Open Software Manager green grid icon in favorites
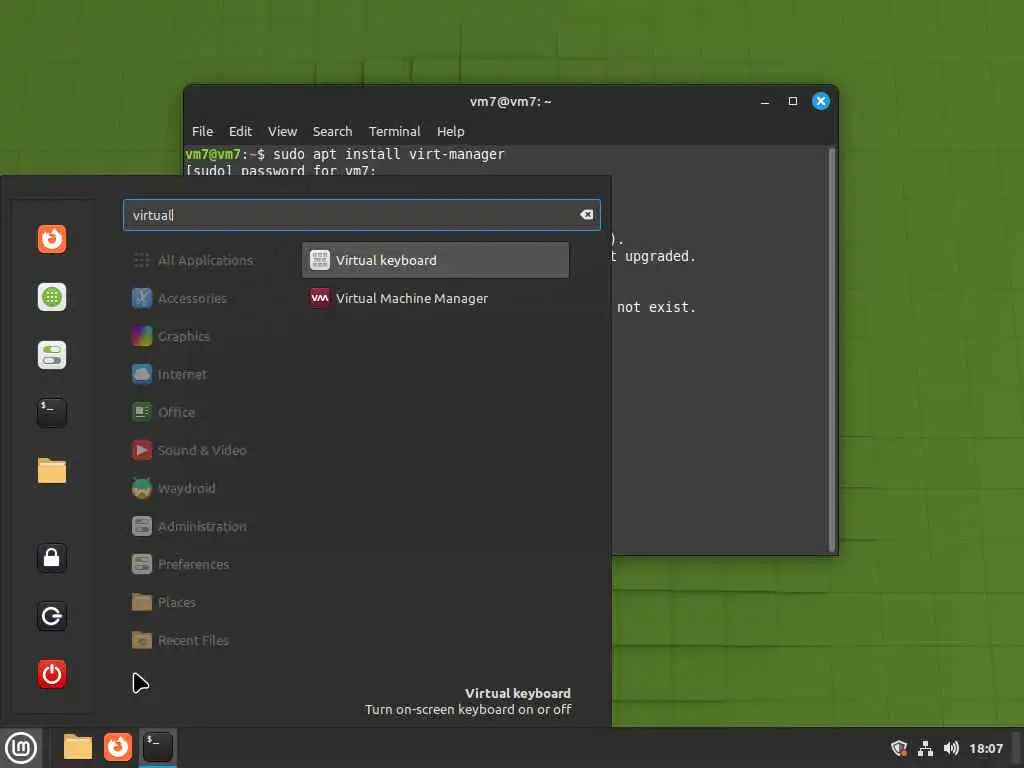The image size is (1024, 768). pos(52,297)
